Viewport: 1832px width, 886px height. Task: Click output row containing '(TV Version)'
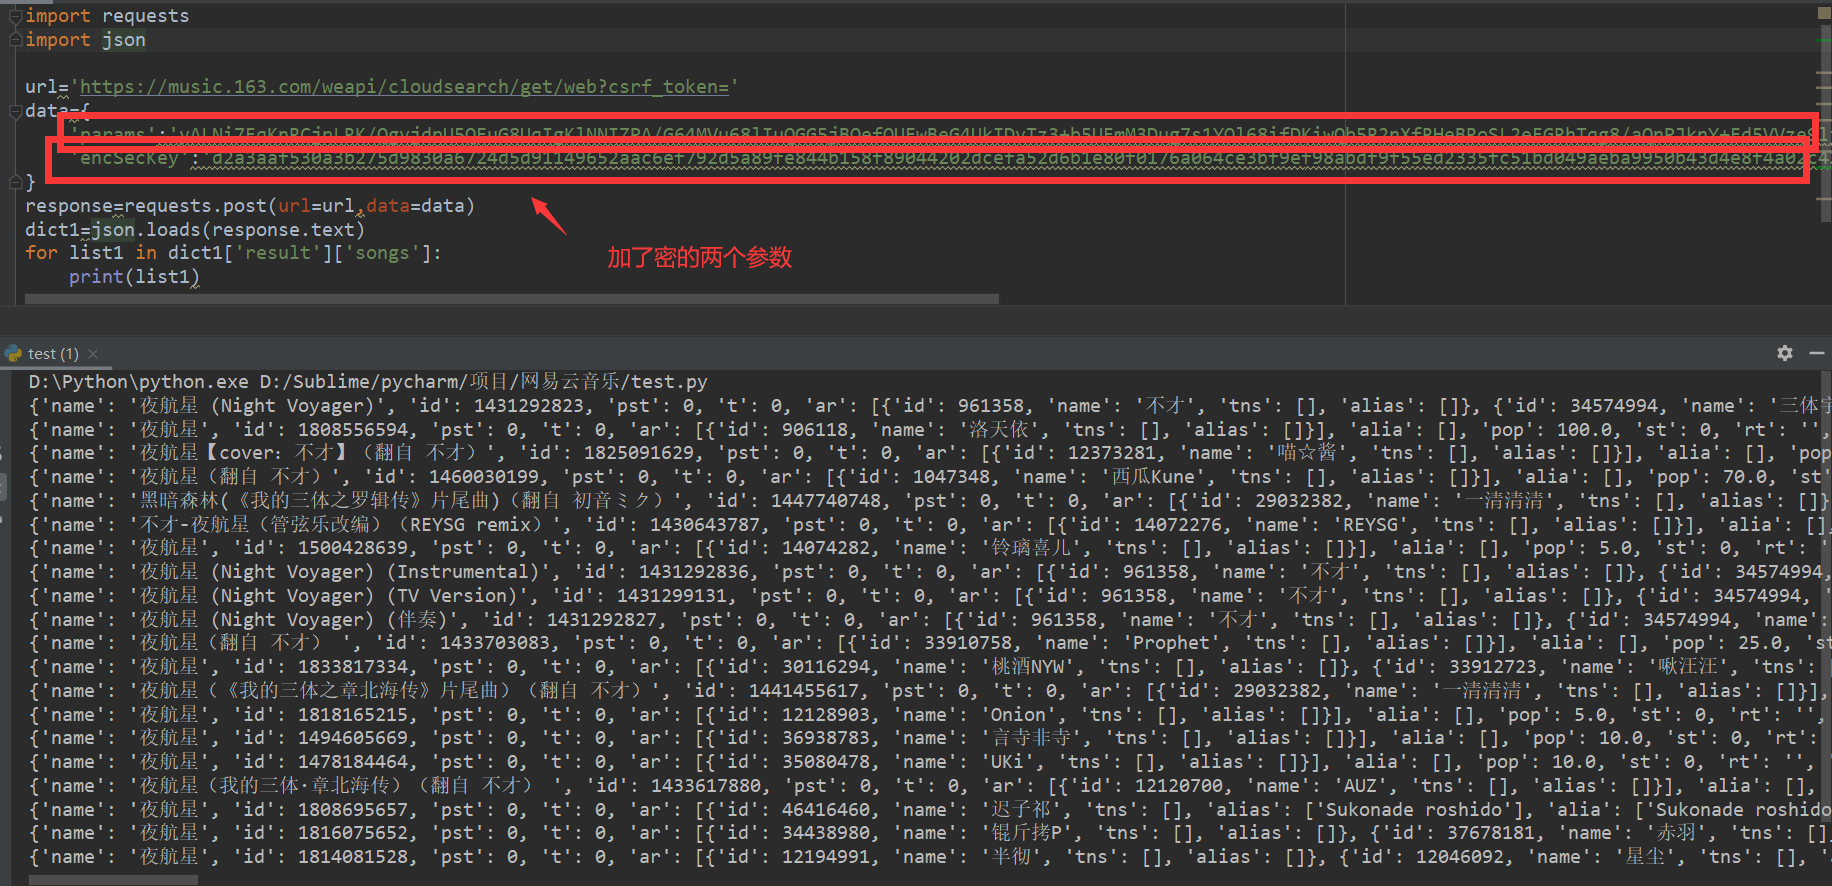930,596
